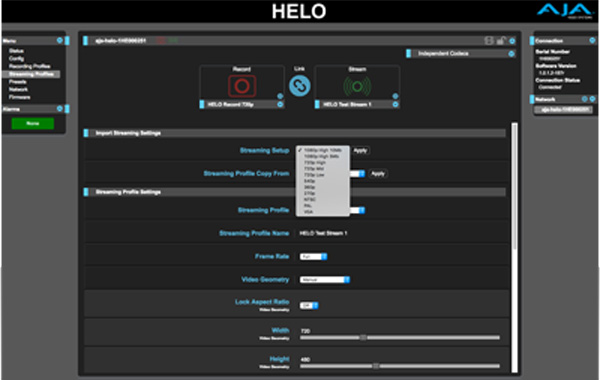Click the red Record button icon

coord(242,86)
